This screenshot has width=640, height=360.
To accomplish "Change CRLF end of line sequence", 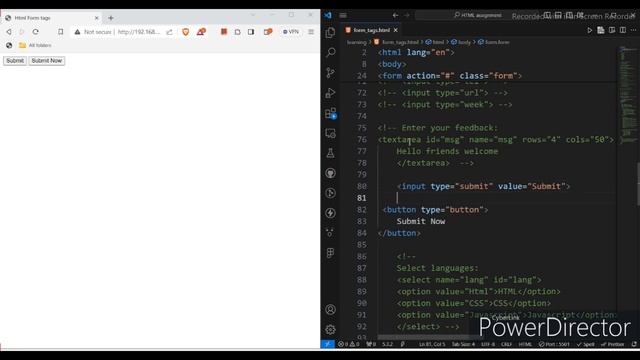I will (506, 344).
